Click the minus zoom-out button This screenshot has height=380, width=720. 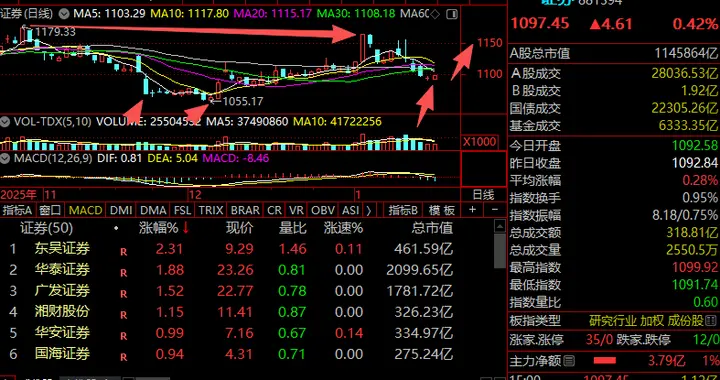point(495,210)
